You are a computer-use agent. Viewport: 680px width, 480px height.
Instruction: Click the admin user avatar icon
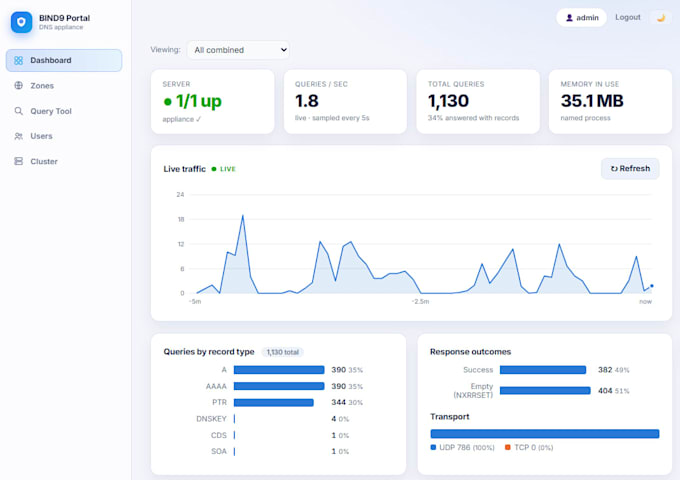[569, 18]
